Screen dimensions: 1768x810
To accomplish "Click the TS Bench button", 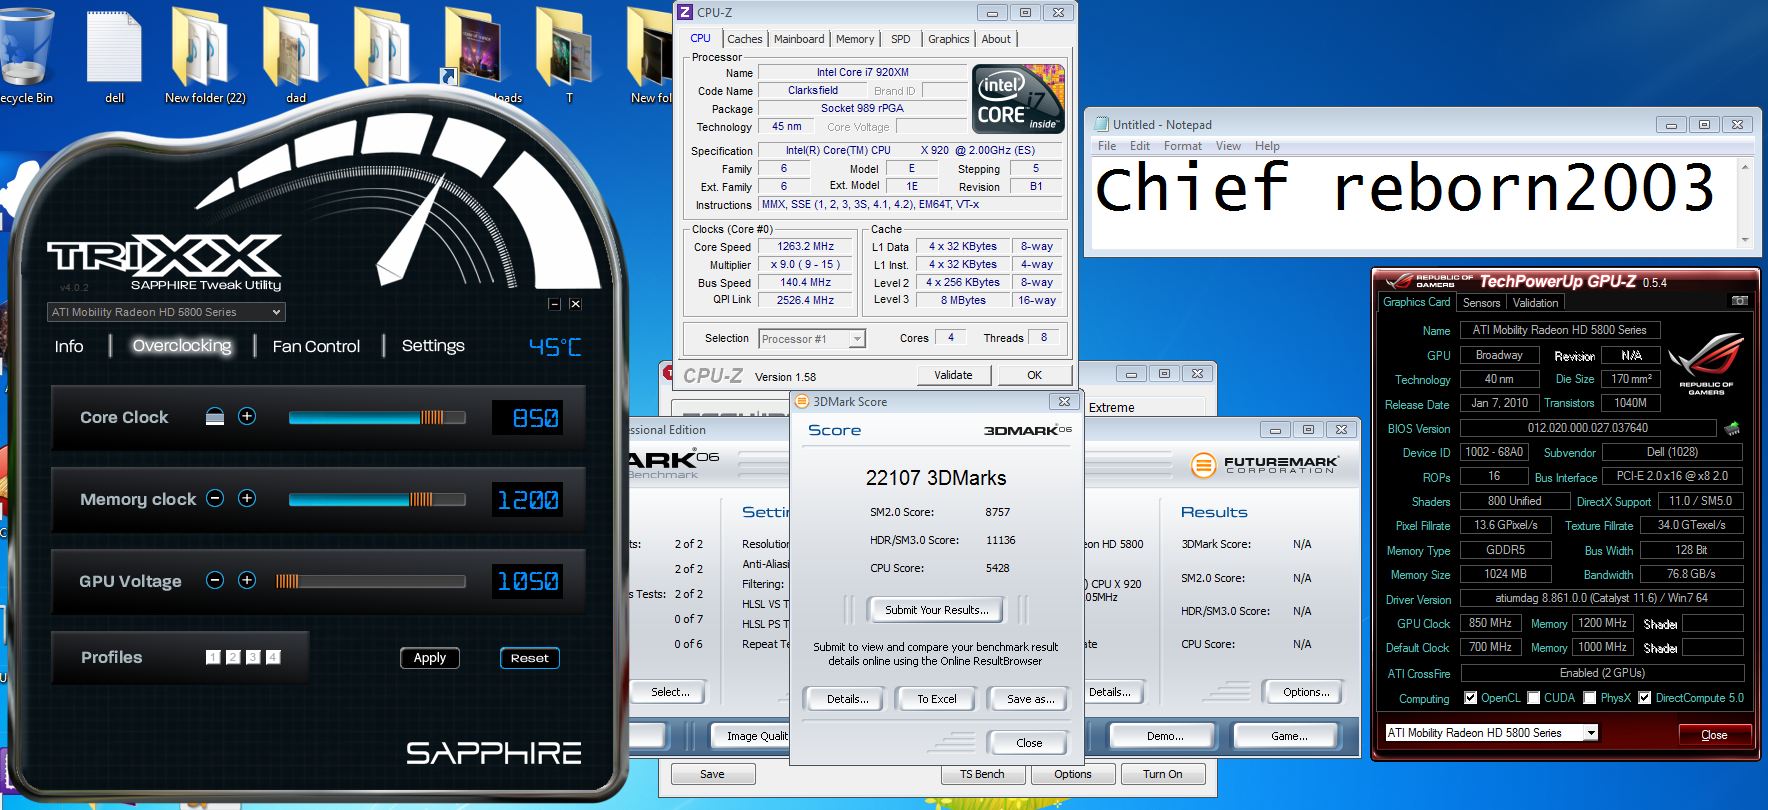I will [982, 774].
